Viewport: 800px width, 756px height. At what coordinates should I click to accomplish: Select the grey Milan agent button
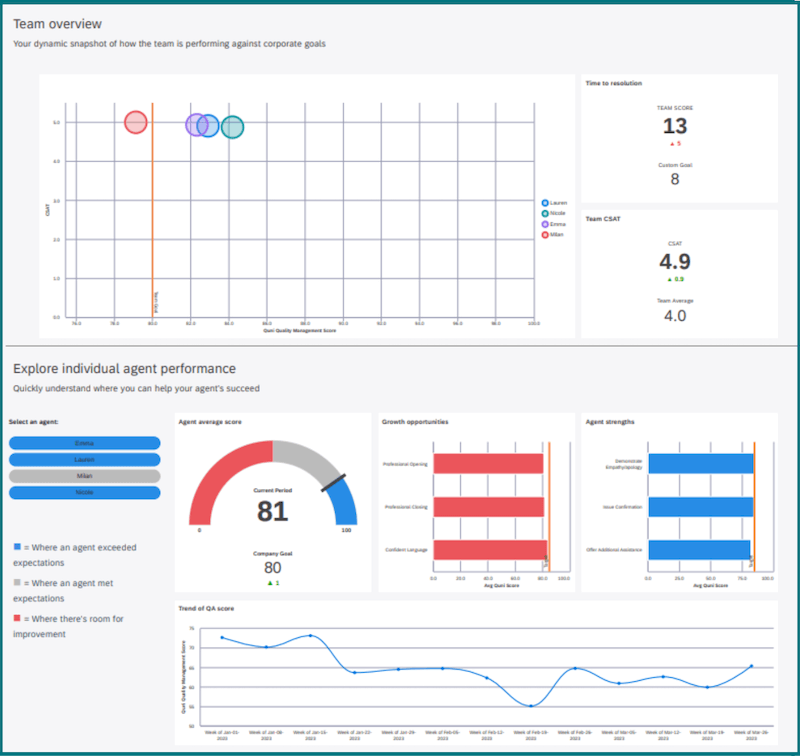click(85, 475)
